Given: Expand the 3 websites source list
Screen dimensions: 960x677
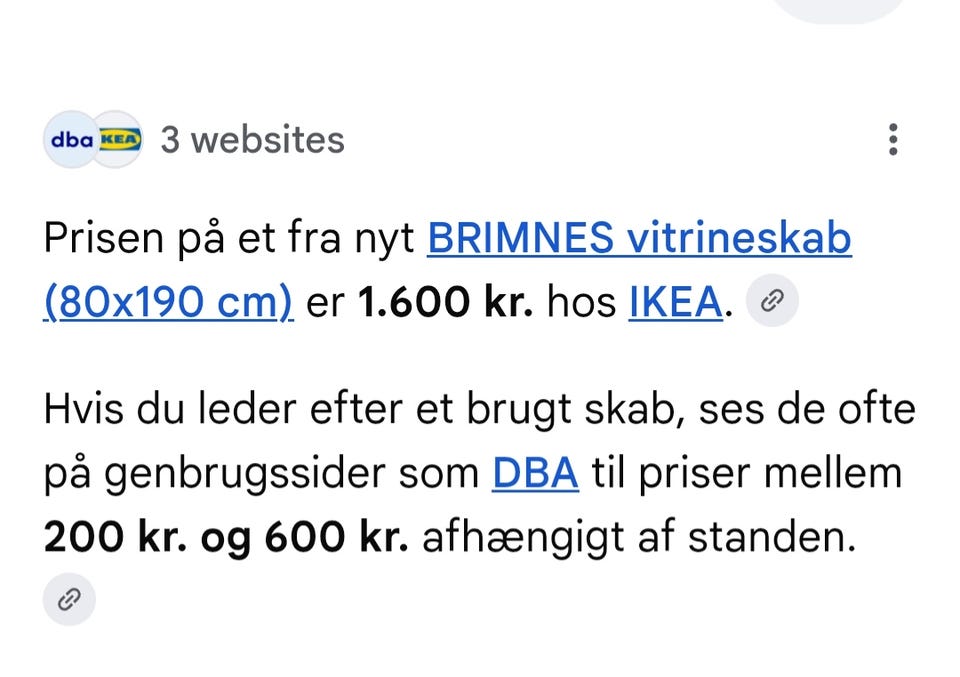Looking at the screenshot, I should (252, 140).
